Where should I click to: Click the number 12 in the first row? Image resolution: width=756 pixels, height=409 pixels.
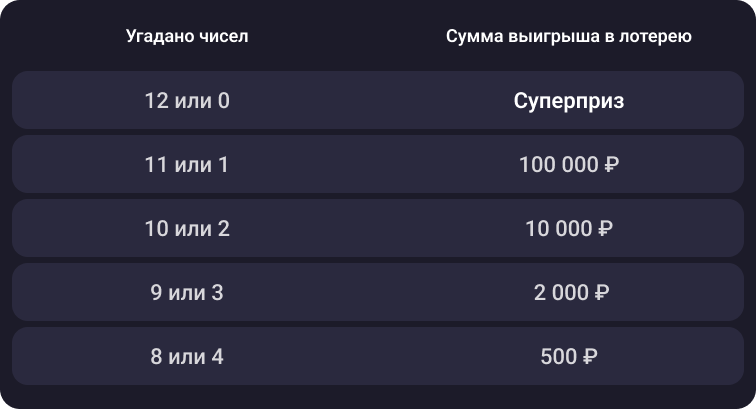pos(157,101)
